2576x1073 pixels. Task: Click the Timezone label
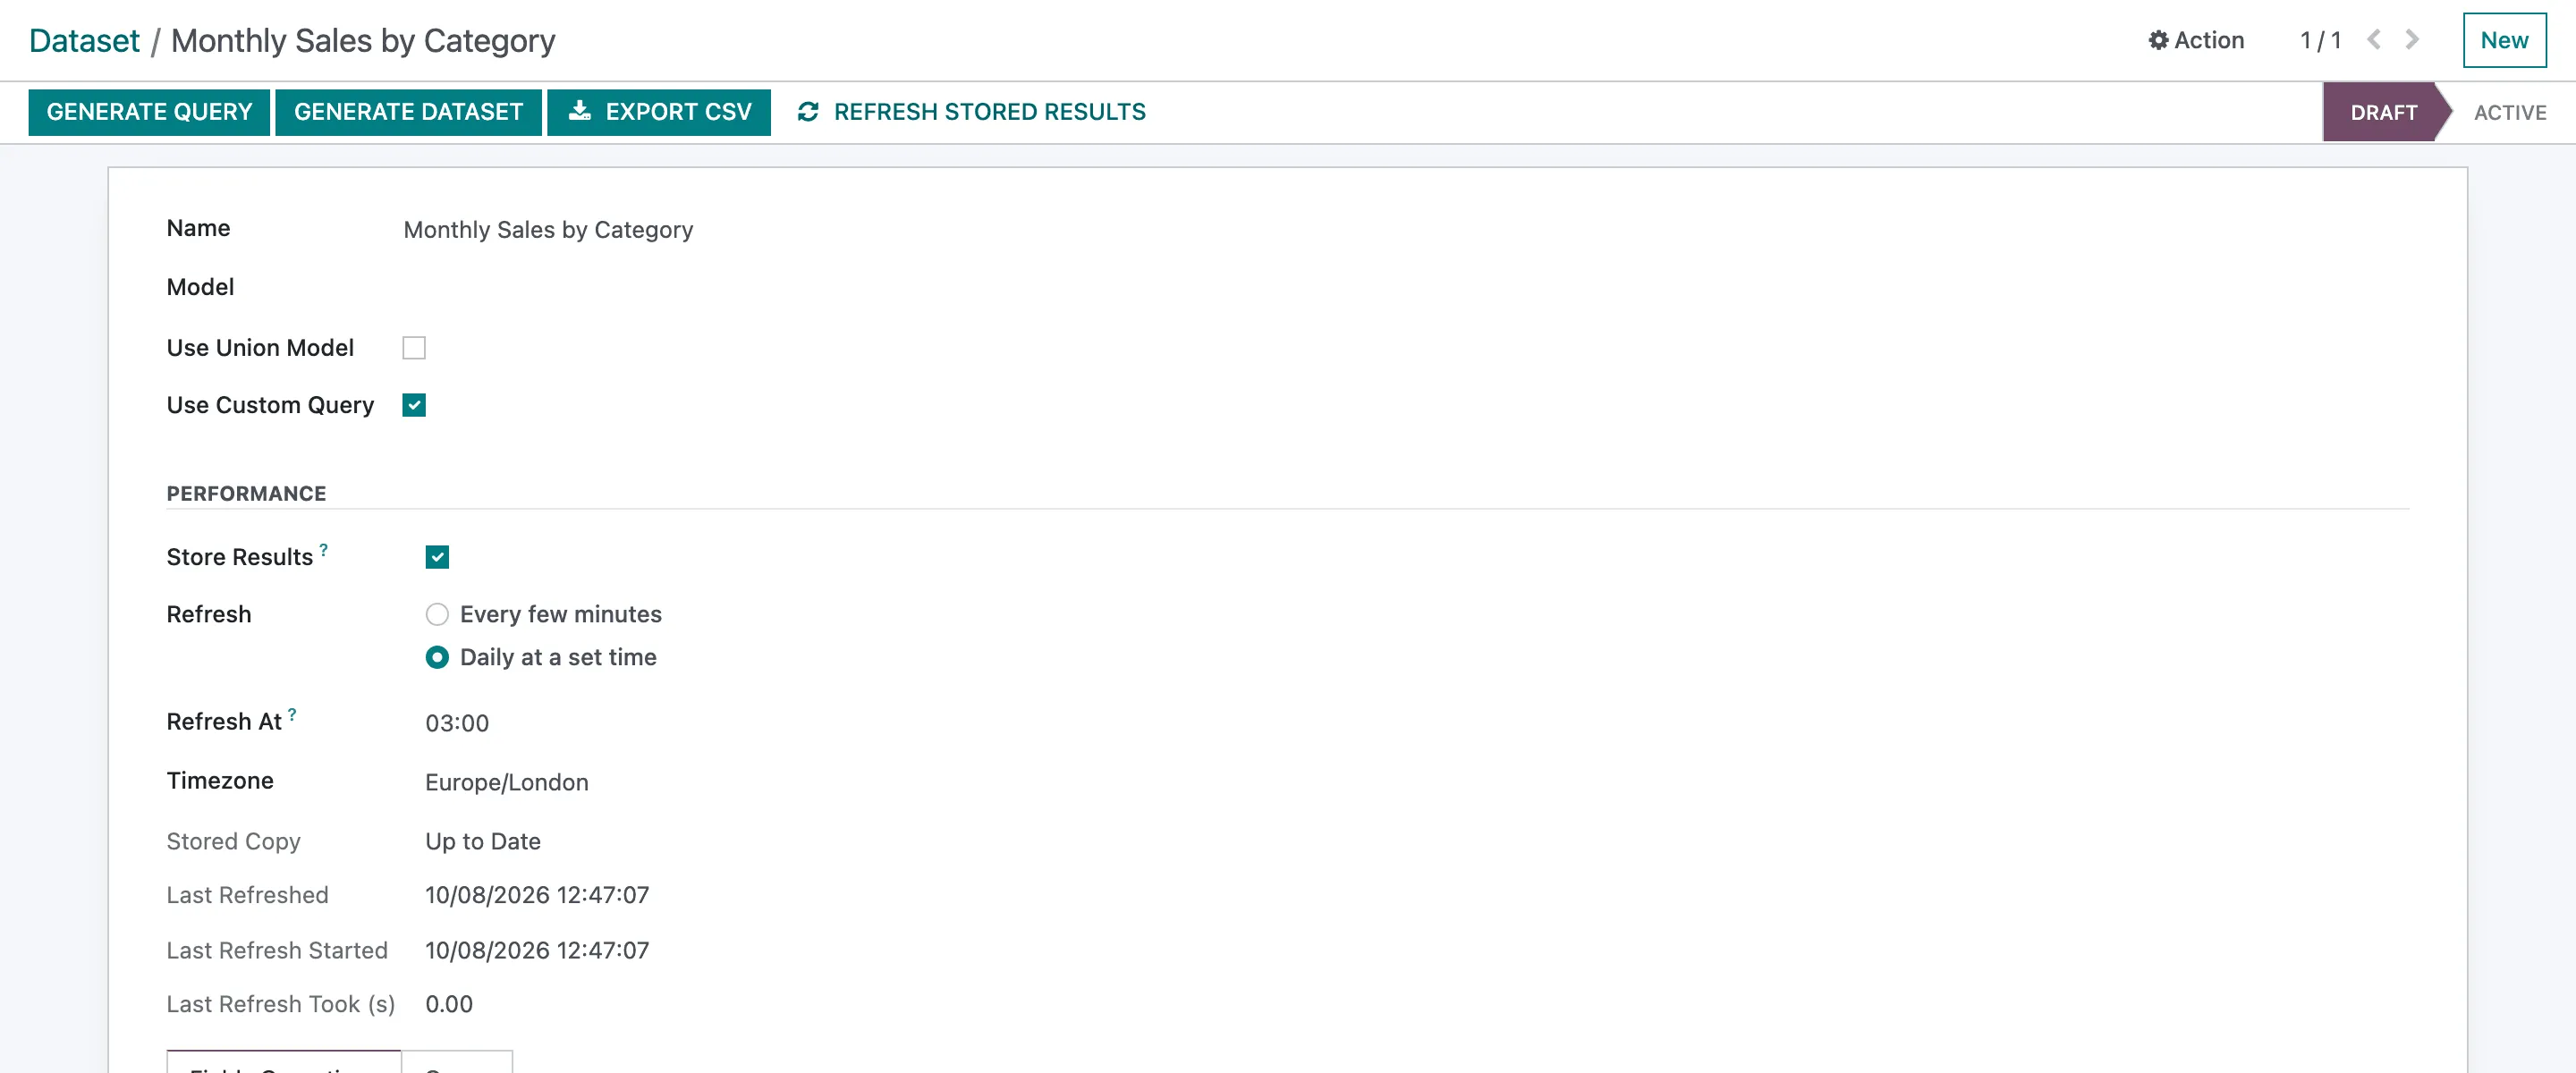[x=220, y=781]
